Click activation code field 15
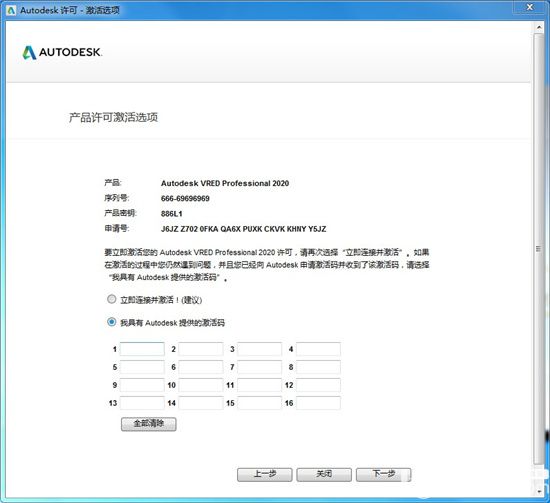The width and height of the screenshot is (550, 503). (260, 403)
